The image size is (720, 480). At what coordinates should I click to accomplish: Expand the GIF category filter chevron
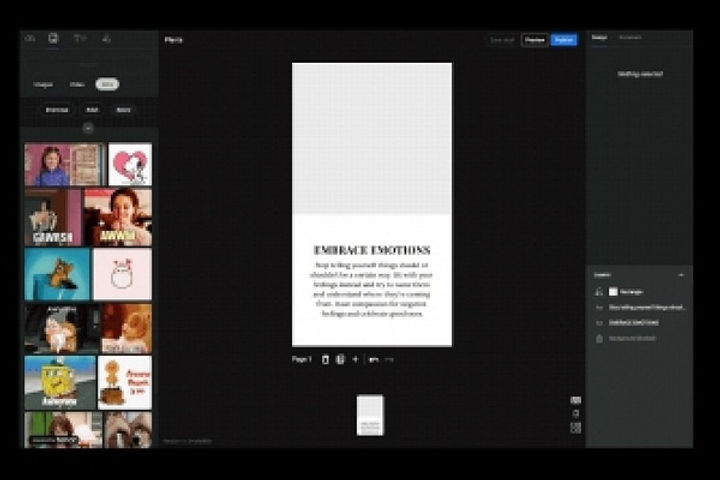click(88, 128)
